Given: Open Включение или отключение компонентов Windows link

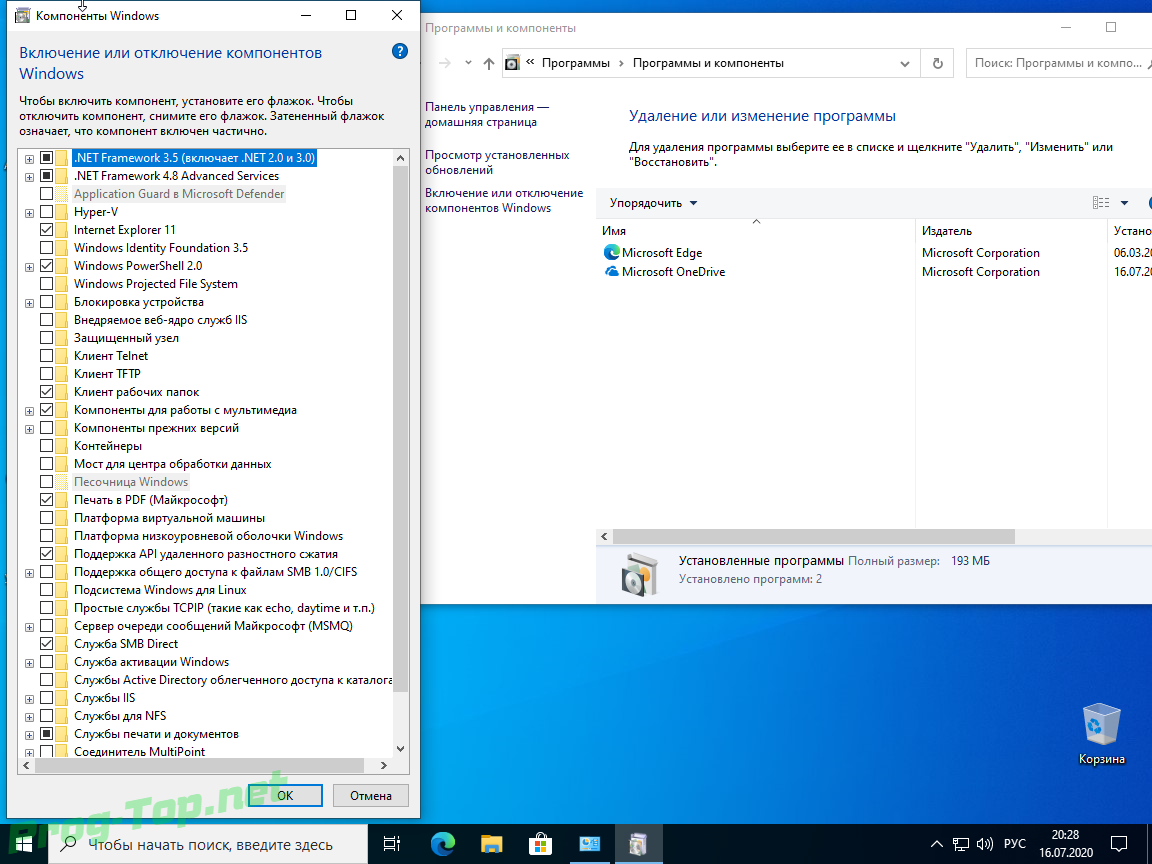Looking at the screenshot, I should [504, 200].
